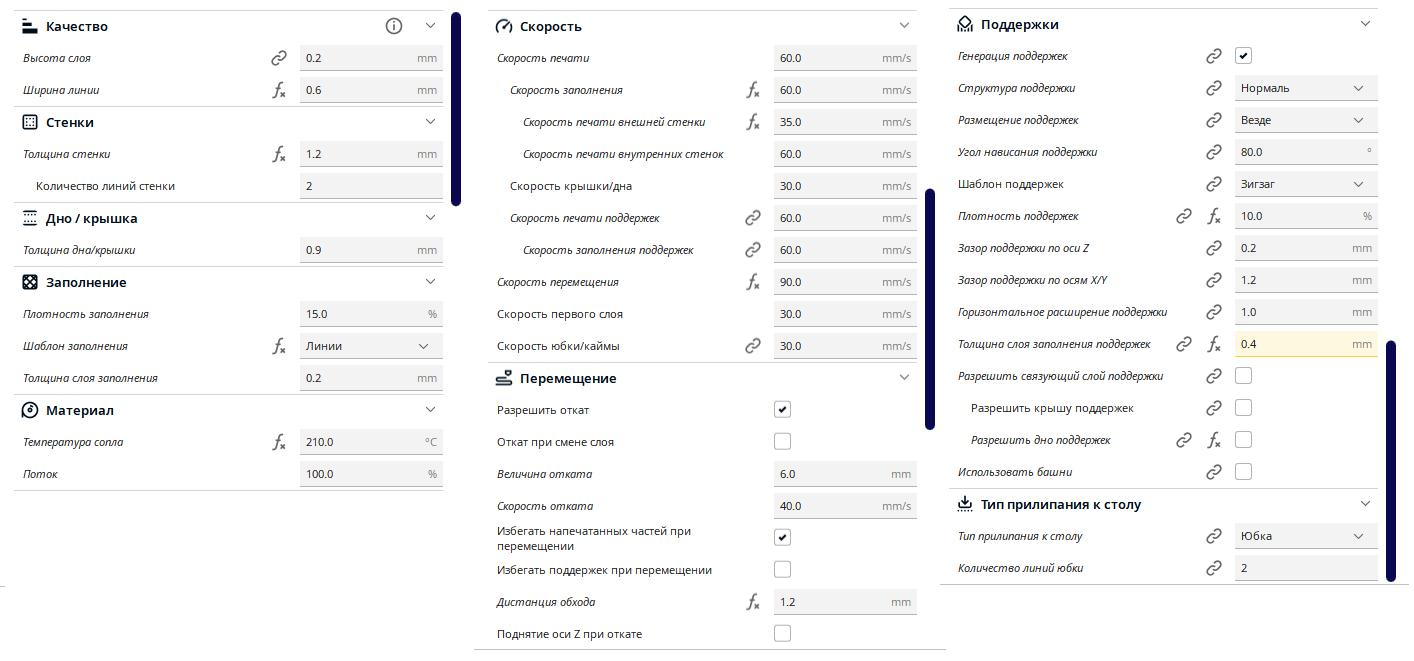Click the Плотность заполнения value field
Screen dimensions: 1414x661
pos(371,314)
